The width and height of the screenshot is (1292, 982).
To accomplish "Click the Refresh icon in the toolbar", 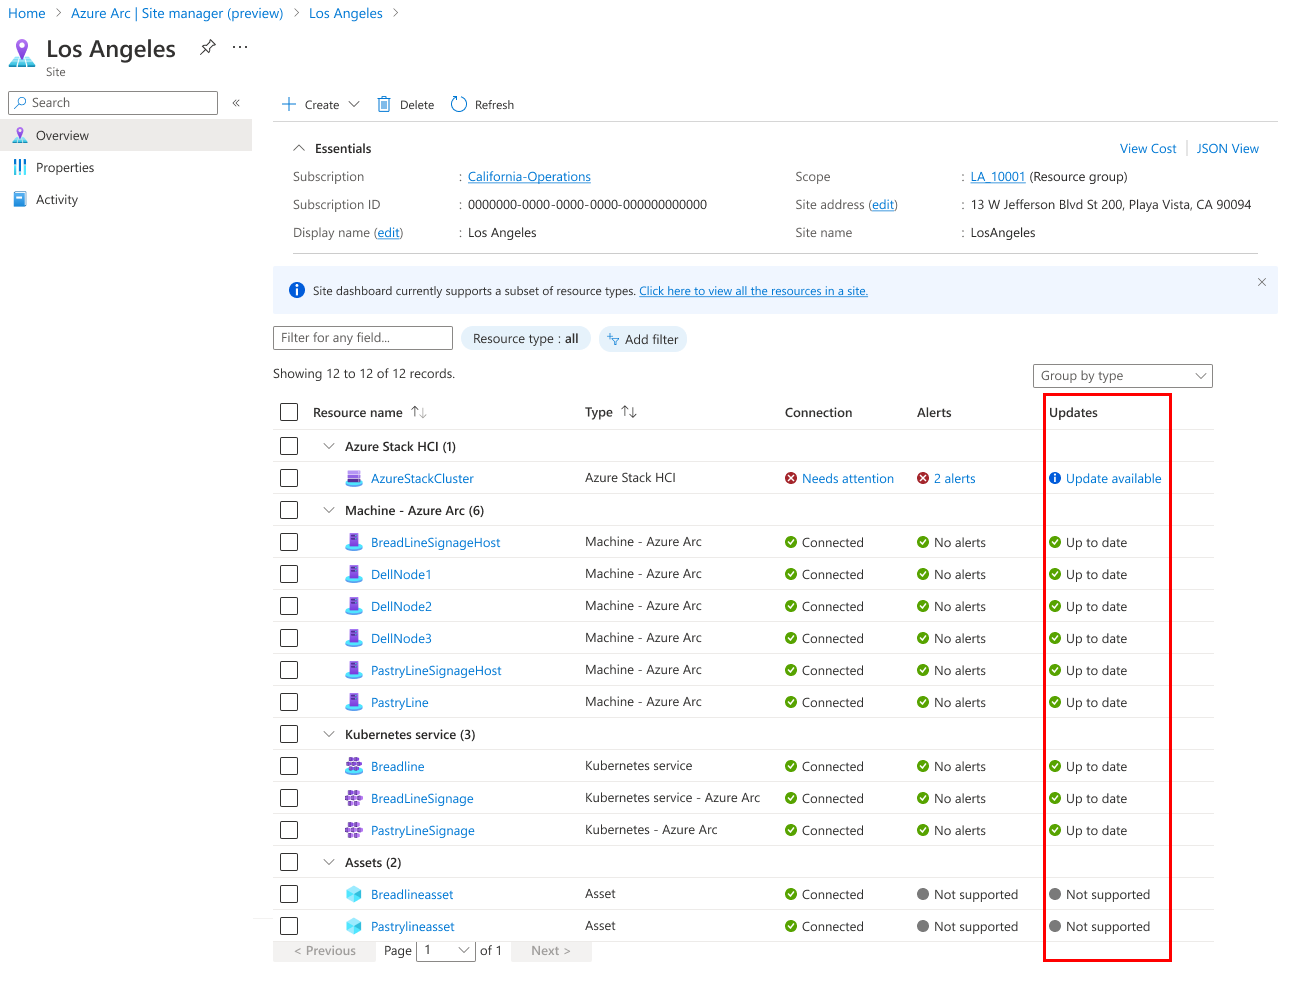I will [459, 104].
